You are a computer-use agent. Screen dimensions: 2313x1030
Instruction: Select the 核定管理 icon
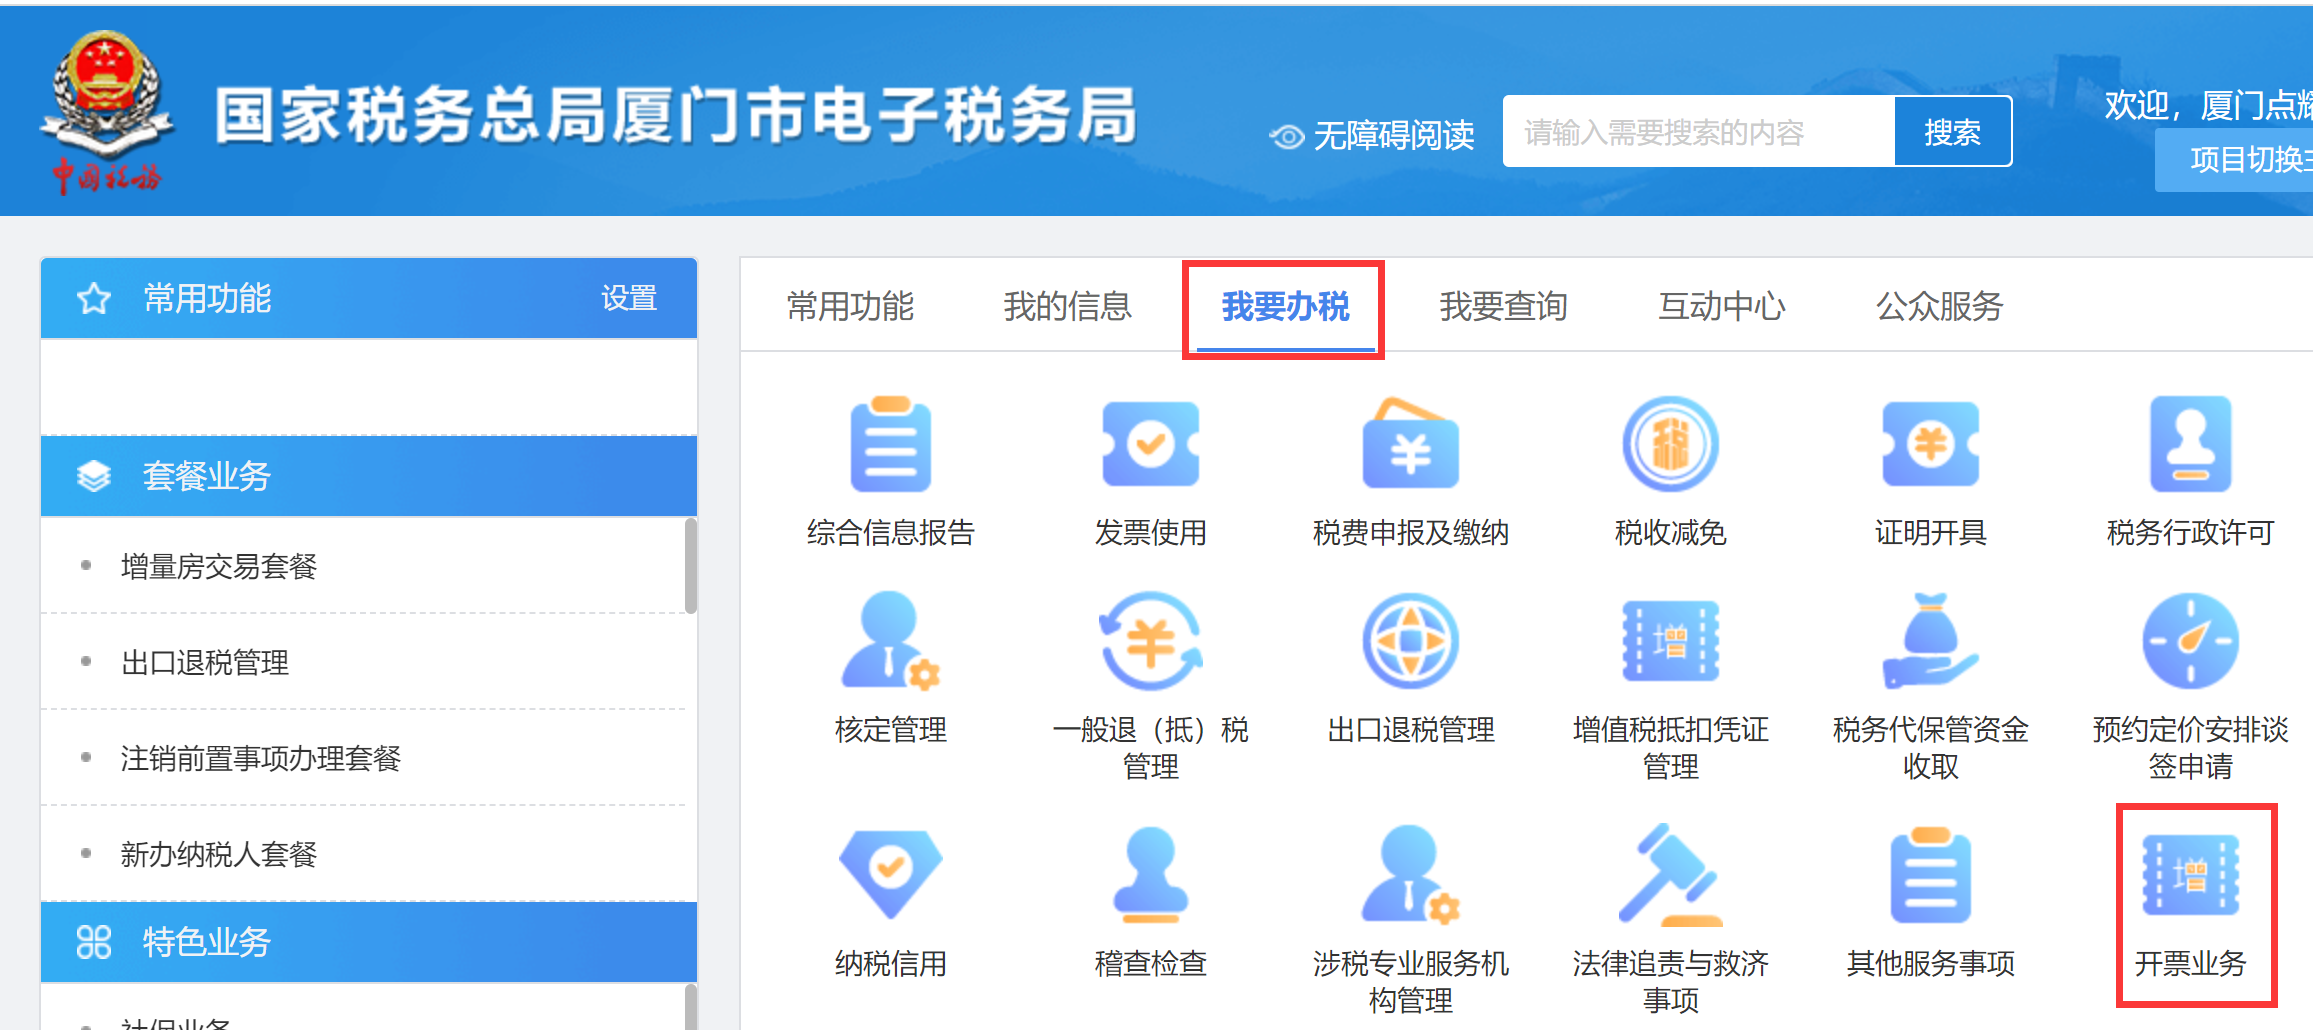click(x=890, y=642)
